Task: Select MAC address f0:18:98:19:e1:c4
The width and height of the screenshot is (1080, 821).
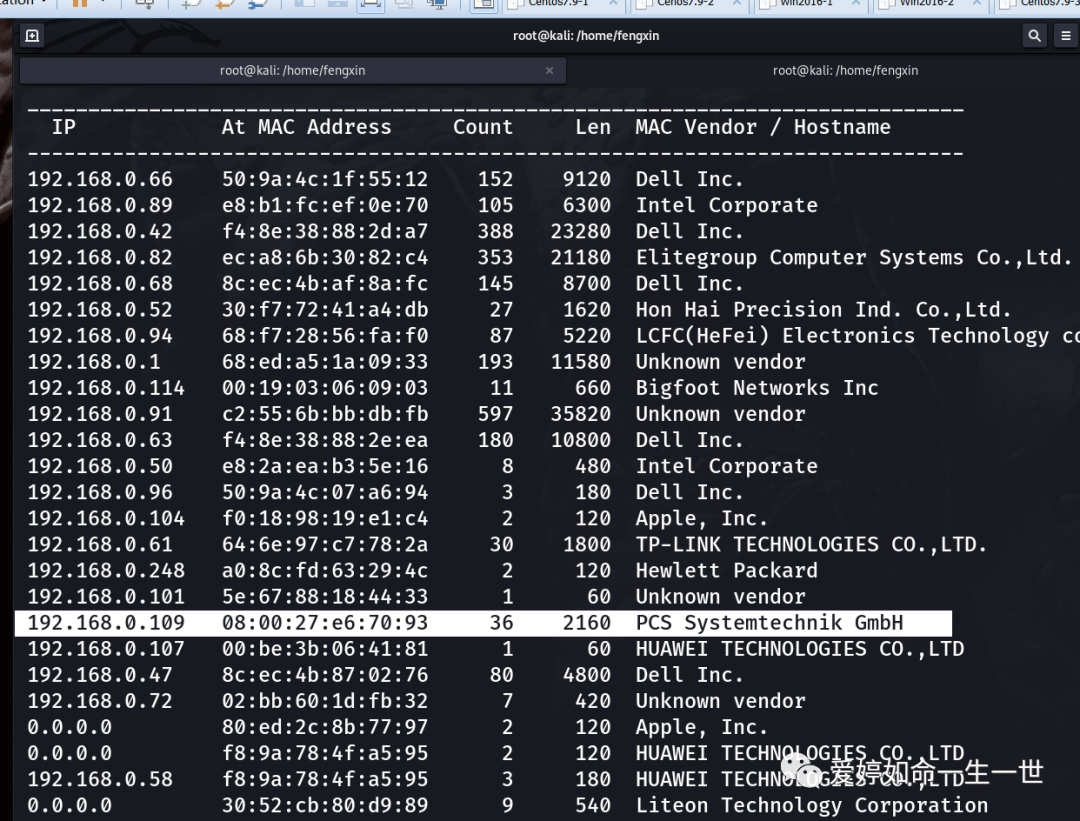Action: (324, 519)
